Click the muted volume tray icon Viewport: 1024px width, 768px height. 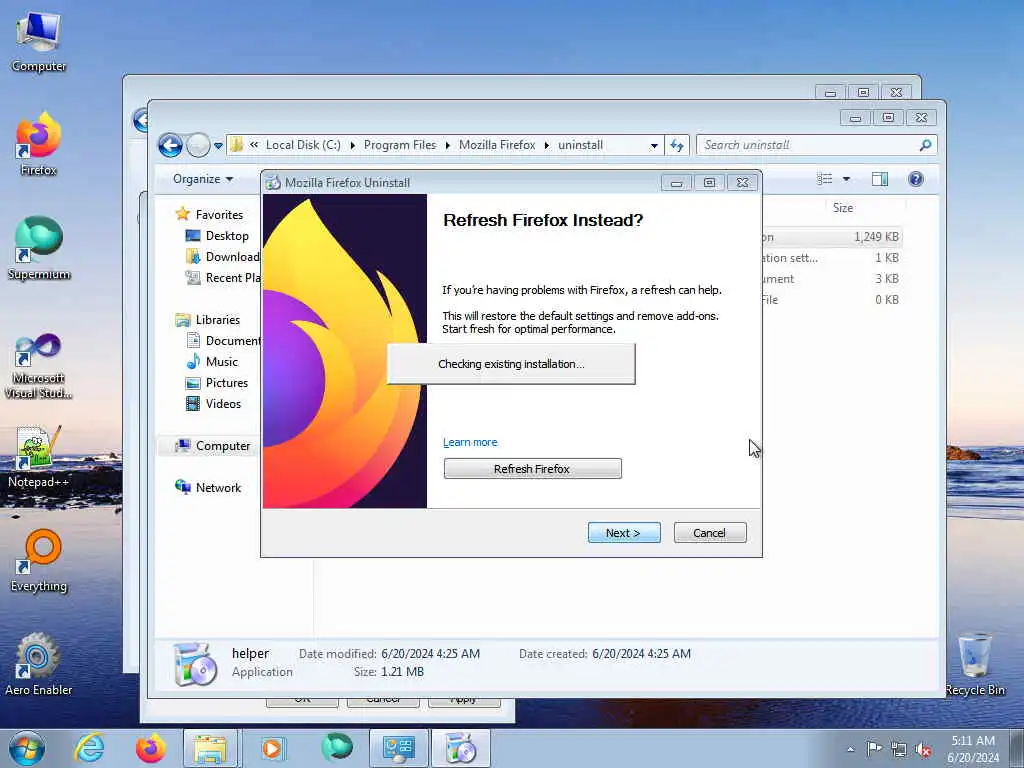point(923,749)
